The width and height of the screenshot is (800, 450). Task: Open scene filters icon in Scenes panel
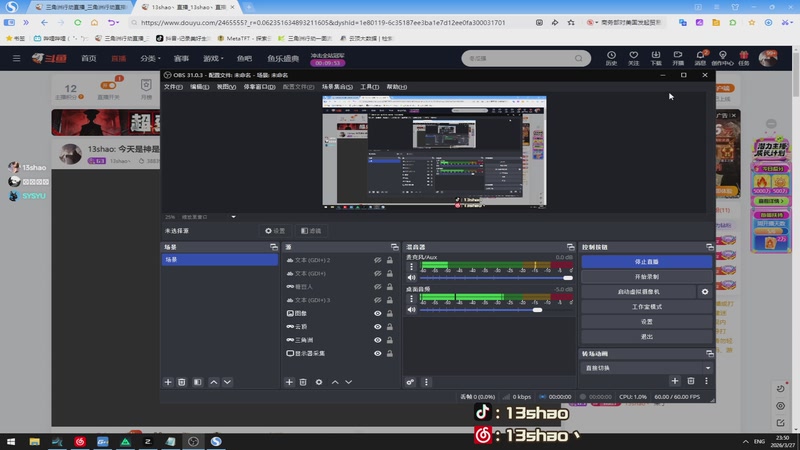tap(197, 382)
